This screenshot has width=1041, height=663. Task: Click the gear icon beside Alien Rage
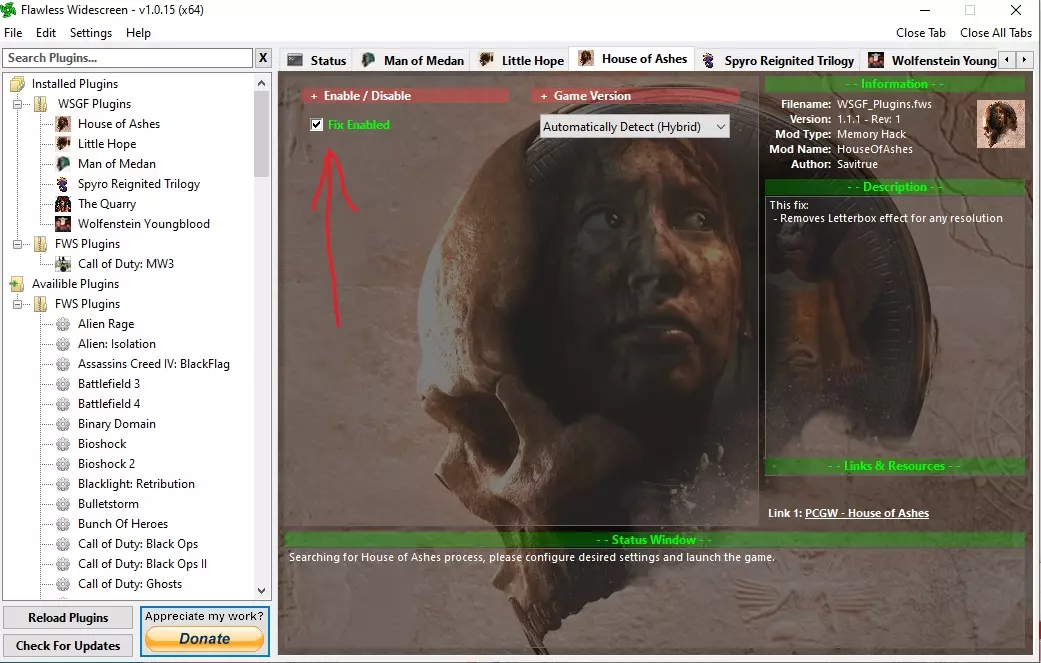(x=63, y=324)
